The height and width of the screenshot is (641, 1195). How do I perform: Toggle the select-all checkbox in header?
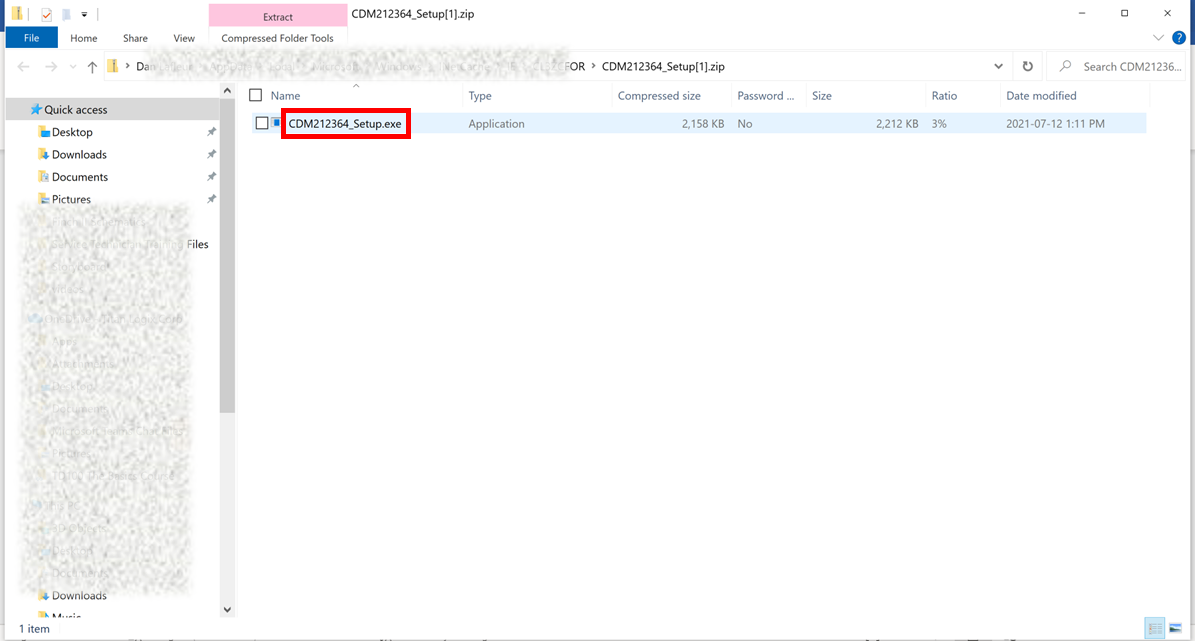pyautogui.click(x=256, y=95)
